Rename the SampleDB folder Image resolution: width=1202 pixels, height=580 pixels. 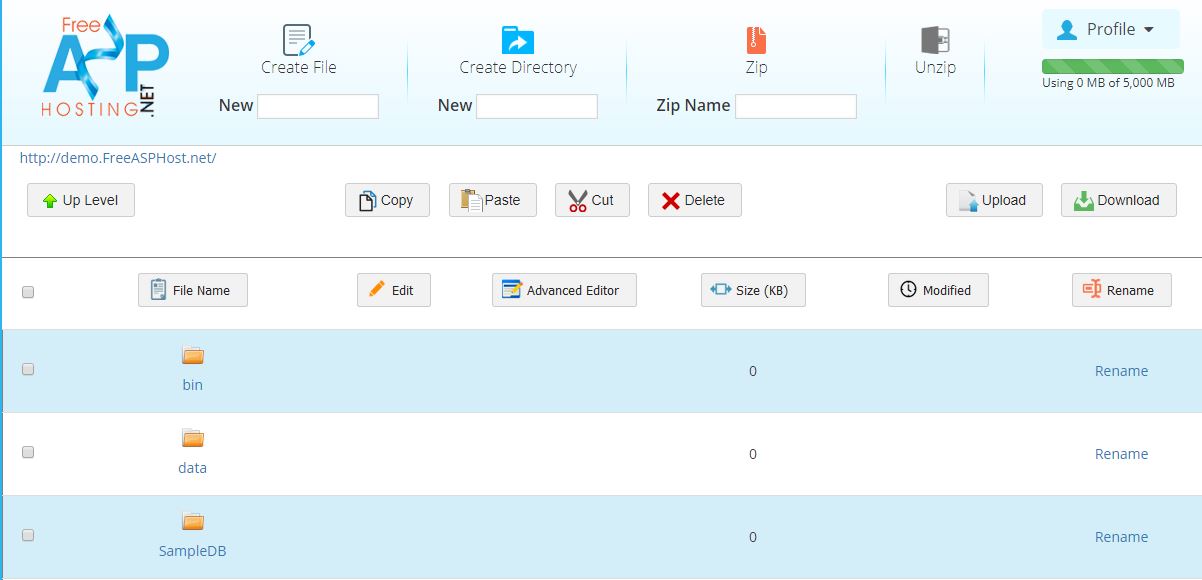1122,537
